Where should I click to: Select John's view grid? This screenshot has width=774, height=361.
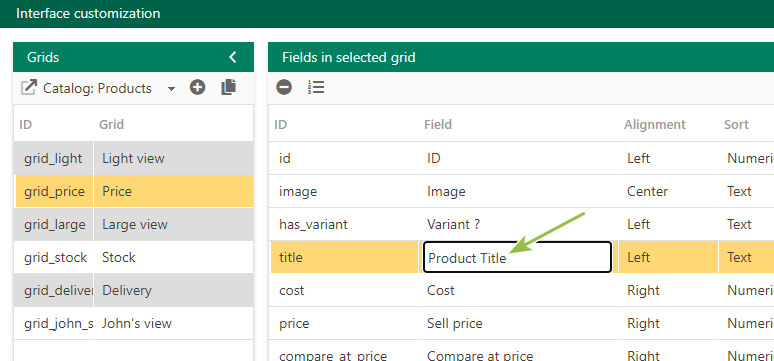point(133,323)
